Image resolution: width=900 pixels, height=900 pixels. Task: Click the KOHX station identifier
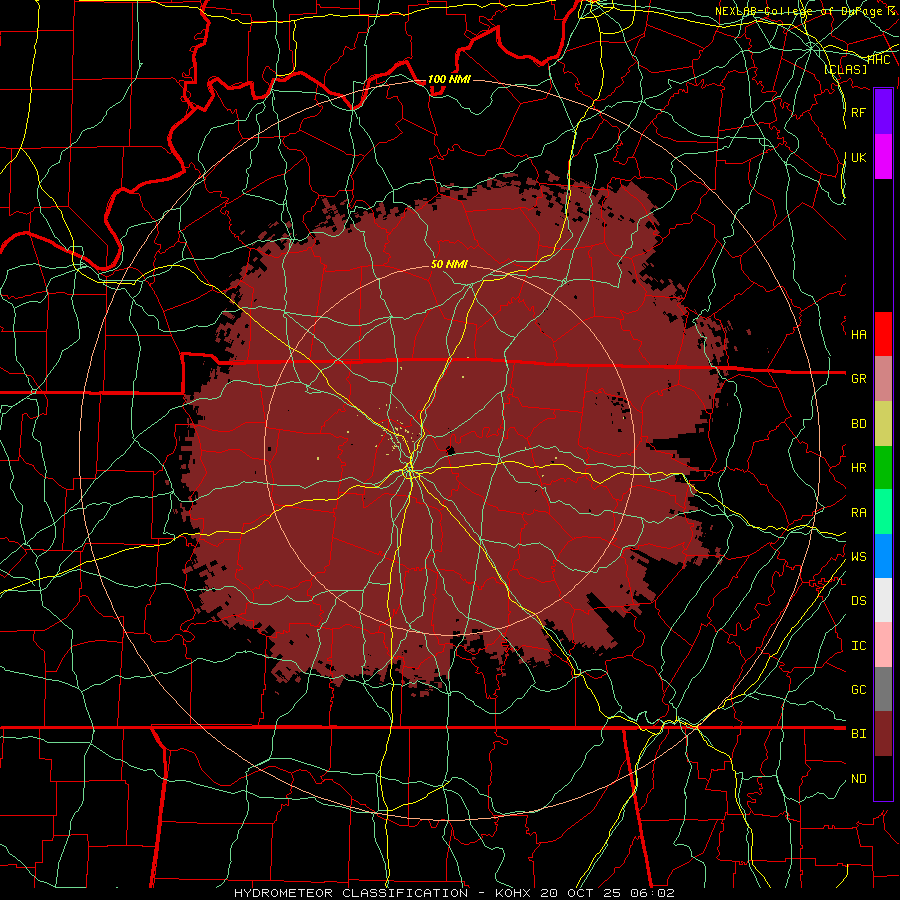[x=513, y=893]
